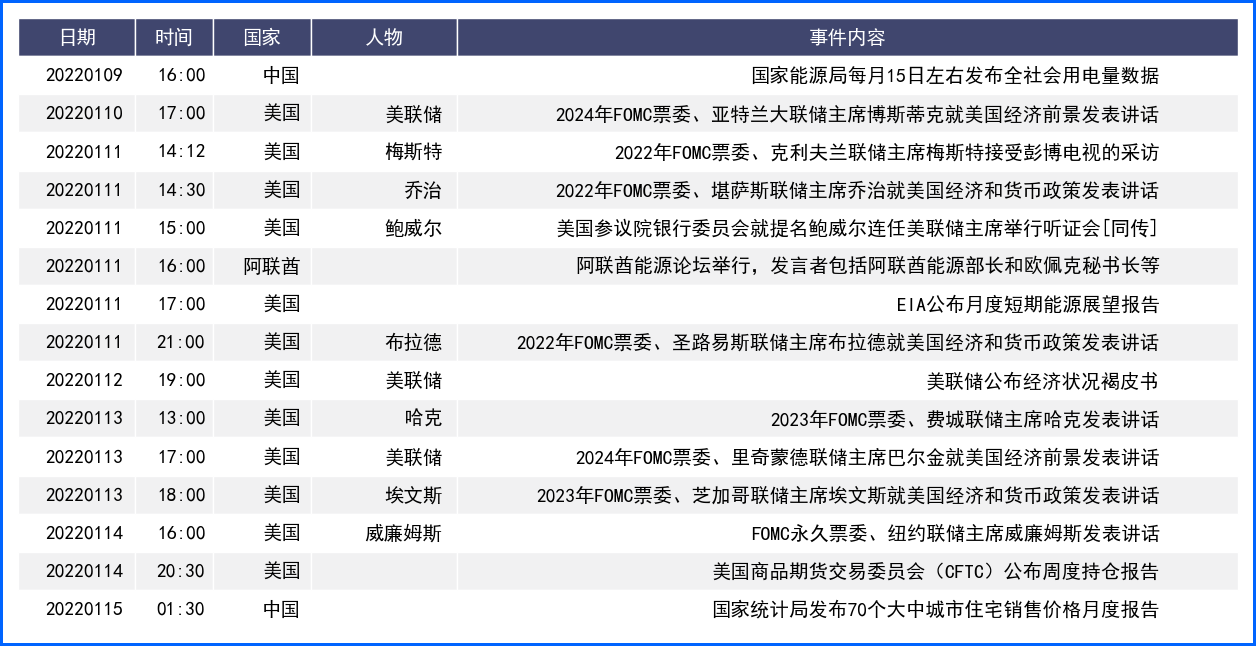Click the 国家能源局 electricity data event
Screen dimensions: 1256x646
[956, 75]
